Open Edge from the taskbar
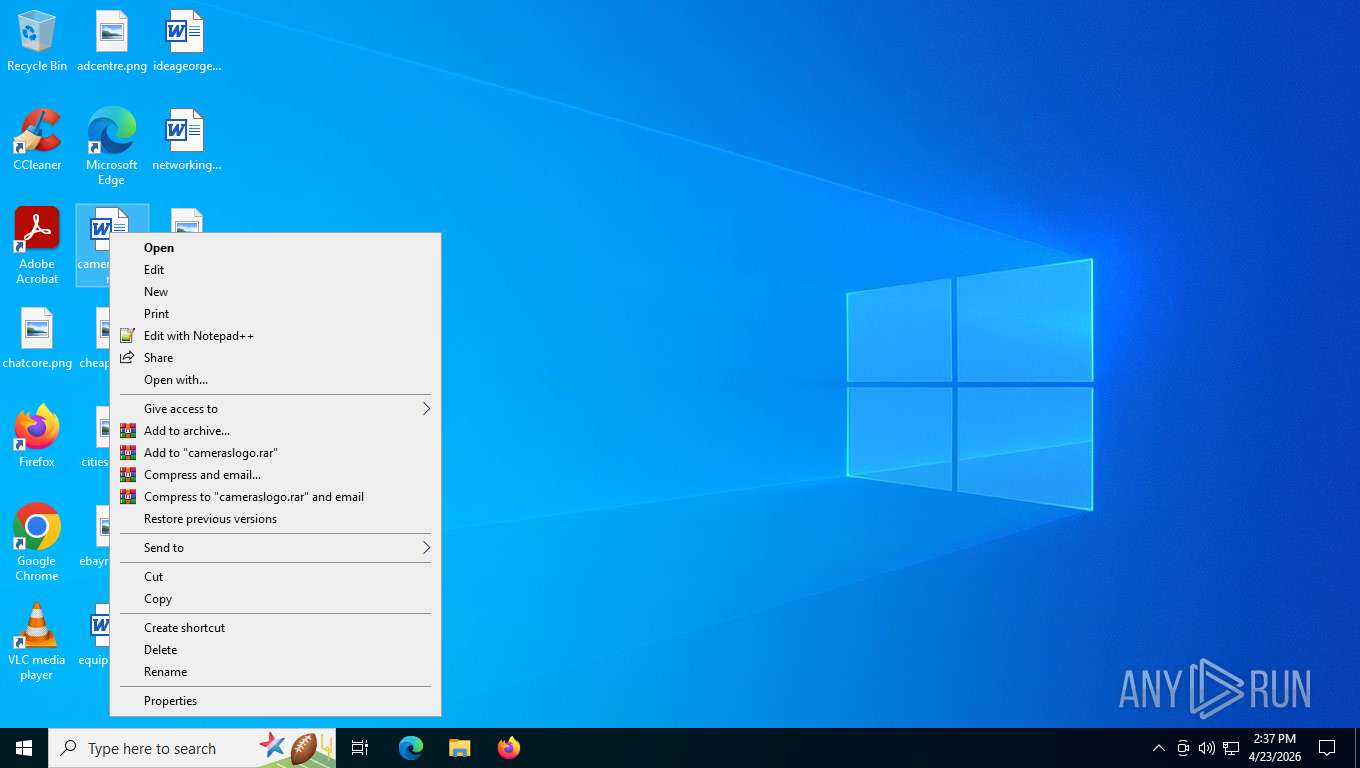The image size is (1360, 768). (411, 748)
